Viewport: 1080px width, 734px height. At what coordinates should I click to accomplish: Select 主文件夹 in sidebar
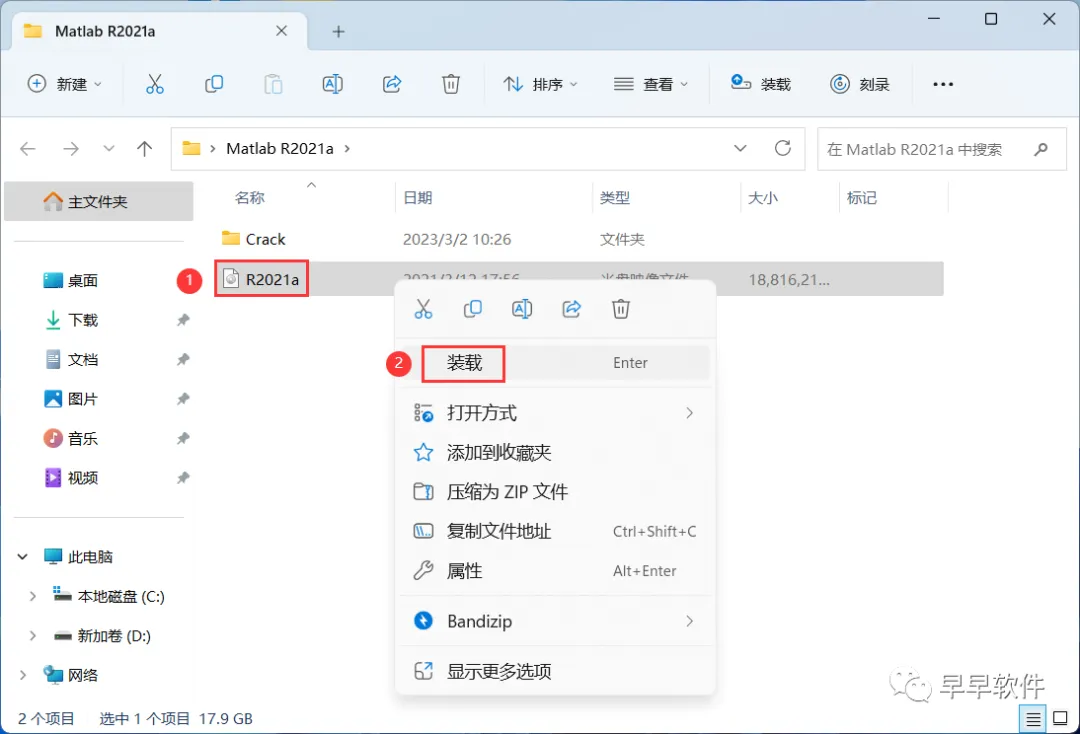point(98,202)
